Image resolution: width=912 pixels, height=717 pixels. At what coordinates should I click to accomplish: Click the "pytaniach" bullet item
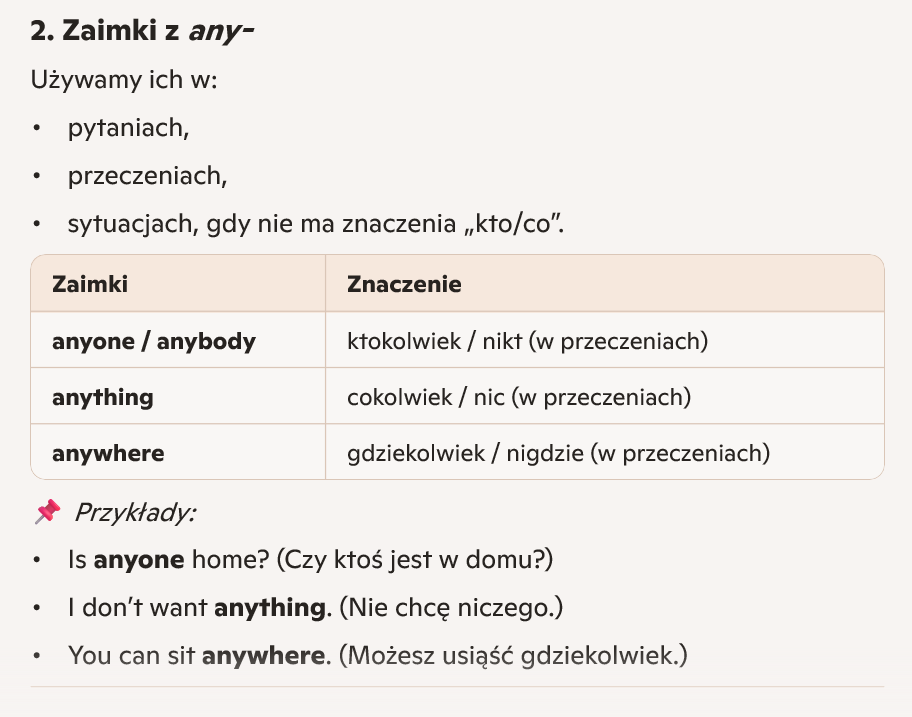click(x=129, y=128)
